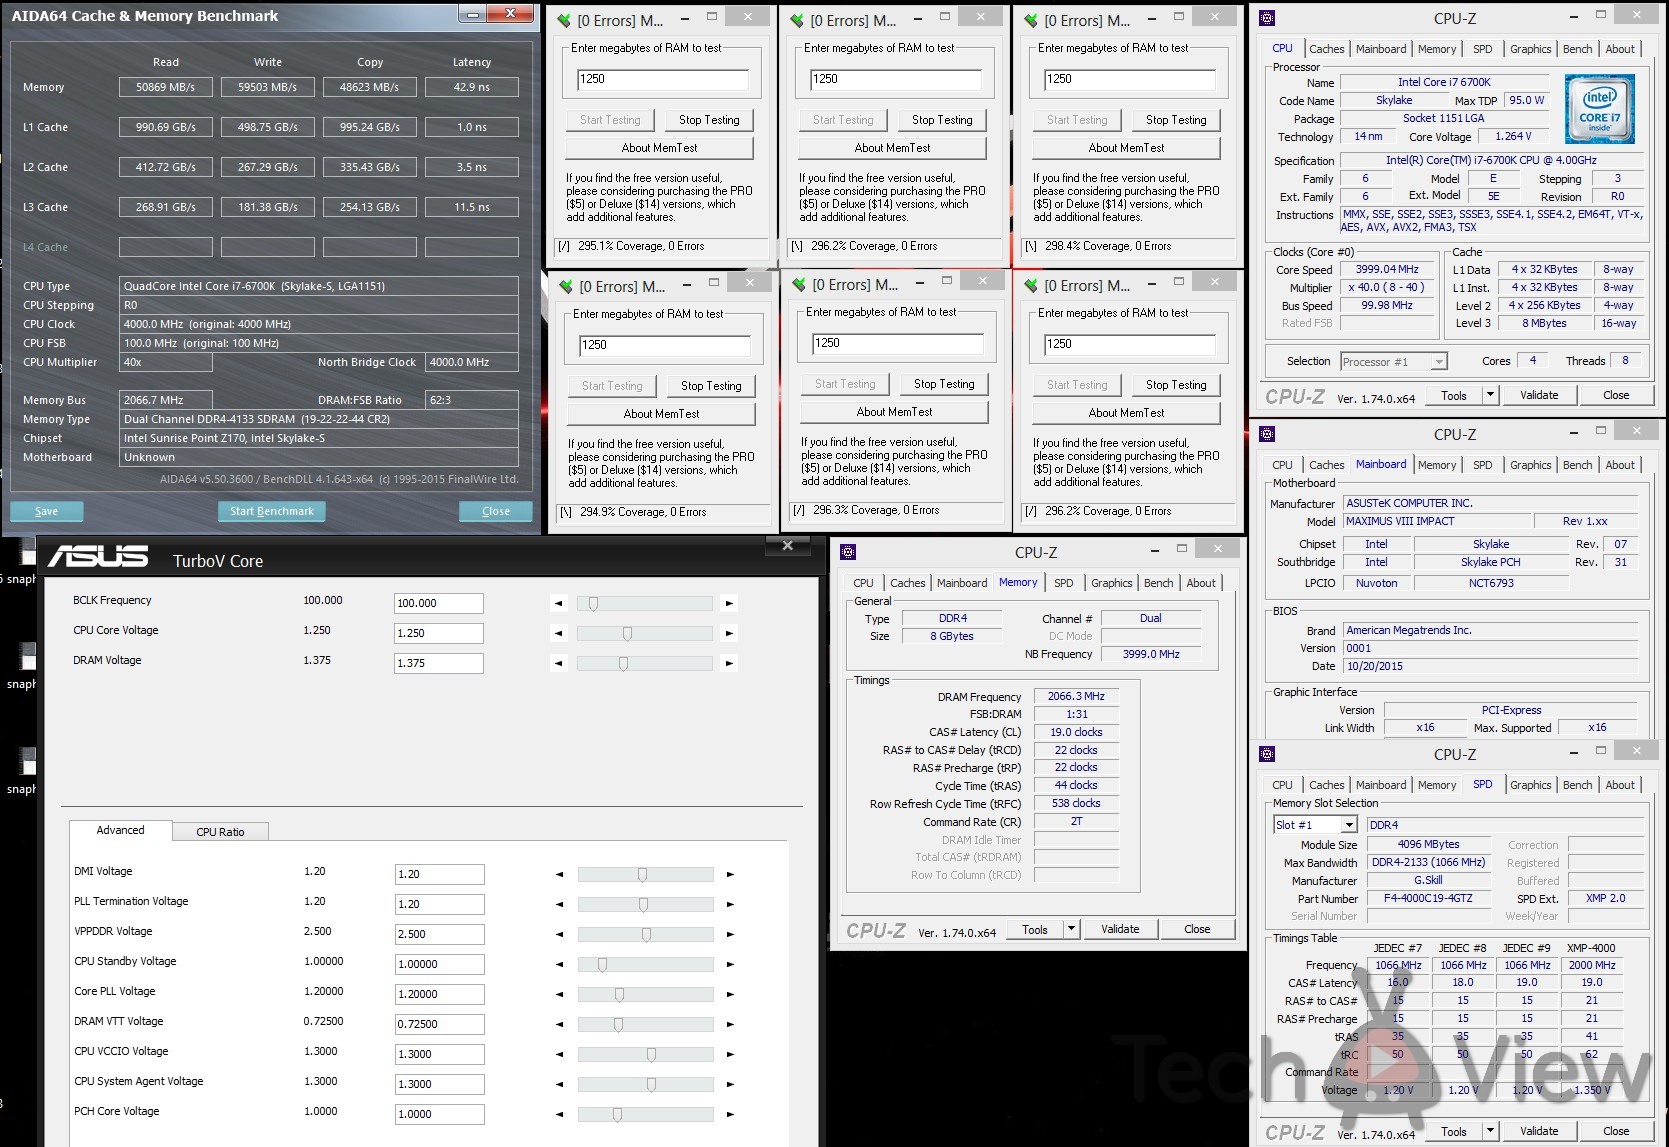Open the Caches tab in the top CPU-Z CPU window
Image resolution: width=1669 pixels, height=1147 pixels.
coord(1326,49)
